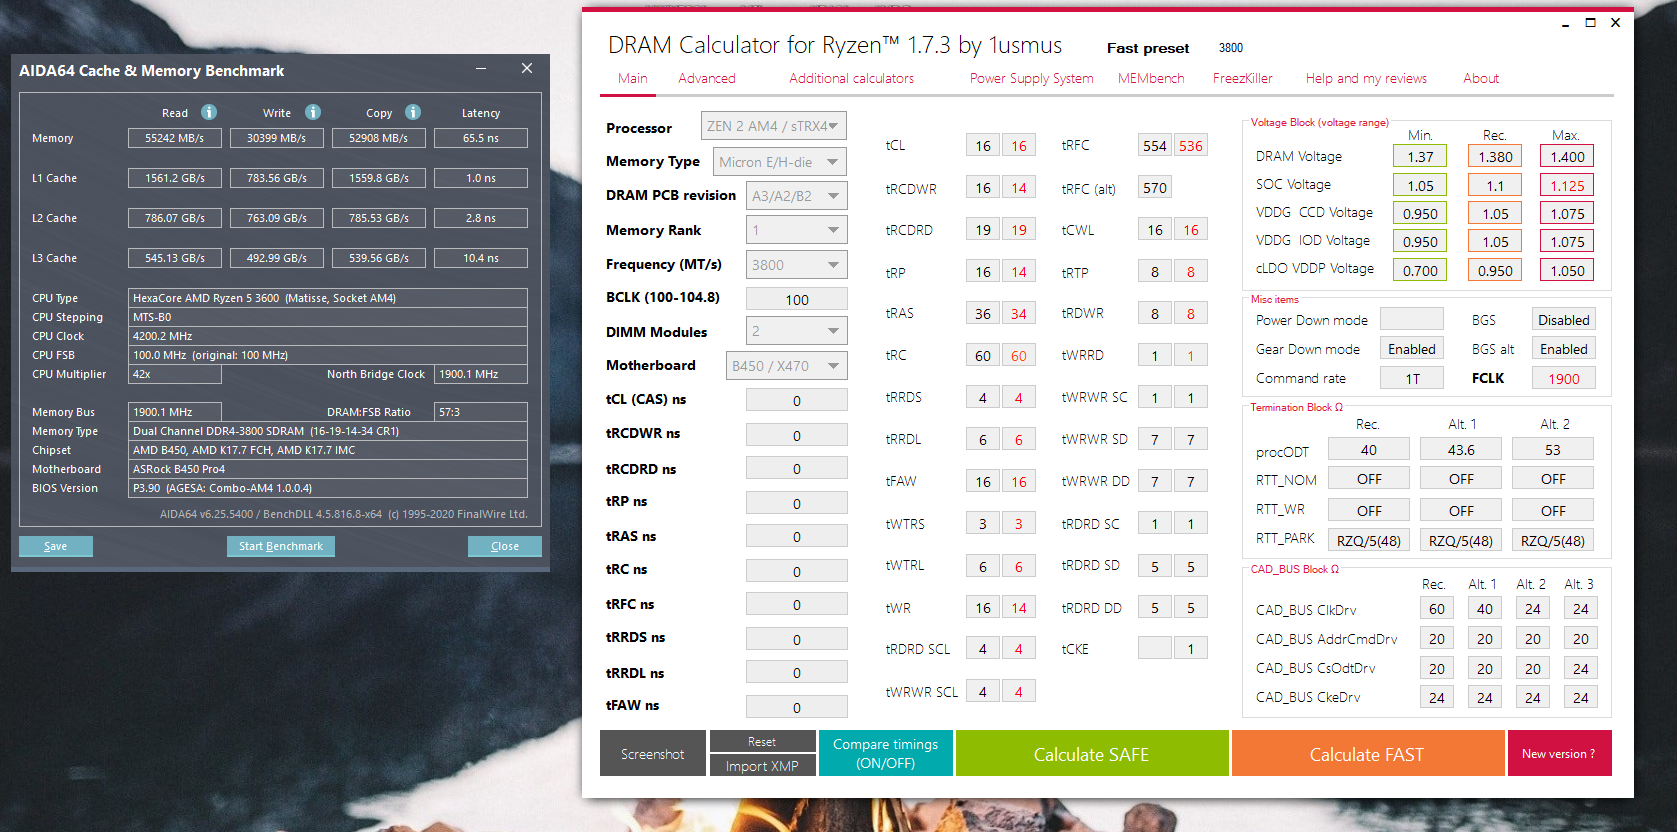Click the Write info icon
This screenshot has width=1677, height=832.
click(313, 112)
